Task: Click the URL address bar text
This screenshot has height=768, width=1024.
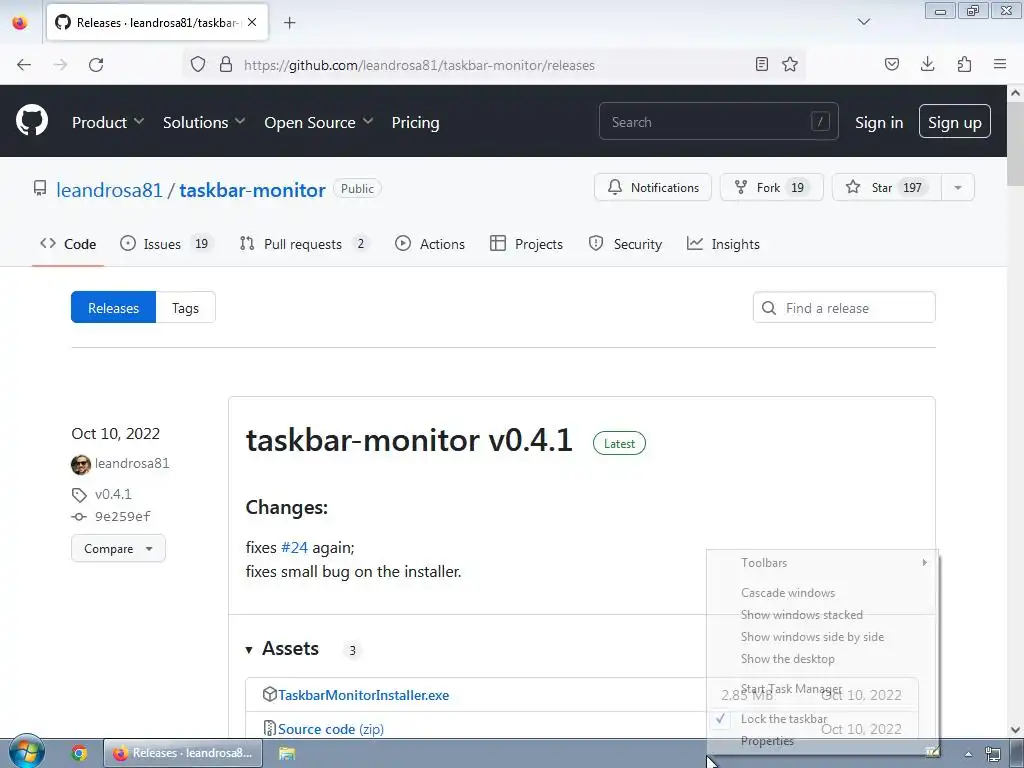Action: click(x=419, y=65)
